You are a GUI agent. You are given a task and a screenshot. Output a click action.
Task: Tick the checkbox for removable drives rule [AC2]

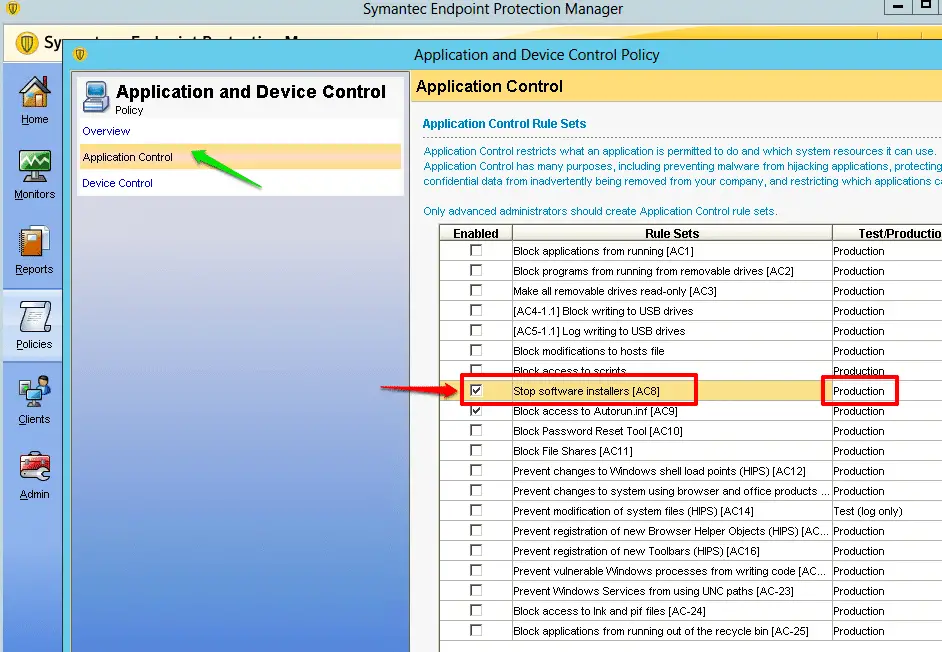pos(476,270)
